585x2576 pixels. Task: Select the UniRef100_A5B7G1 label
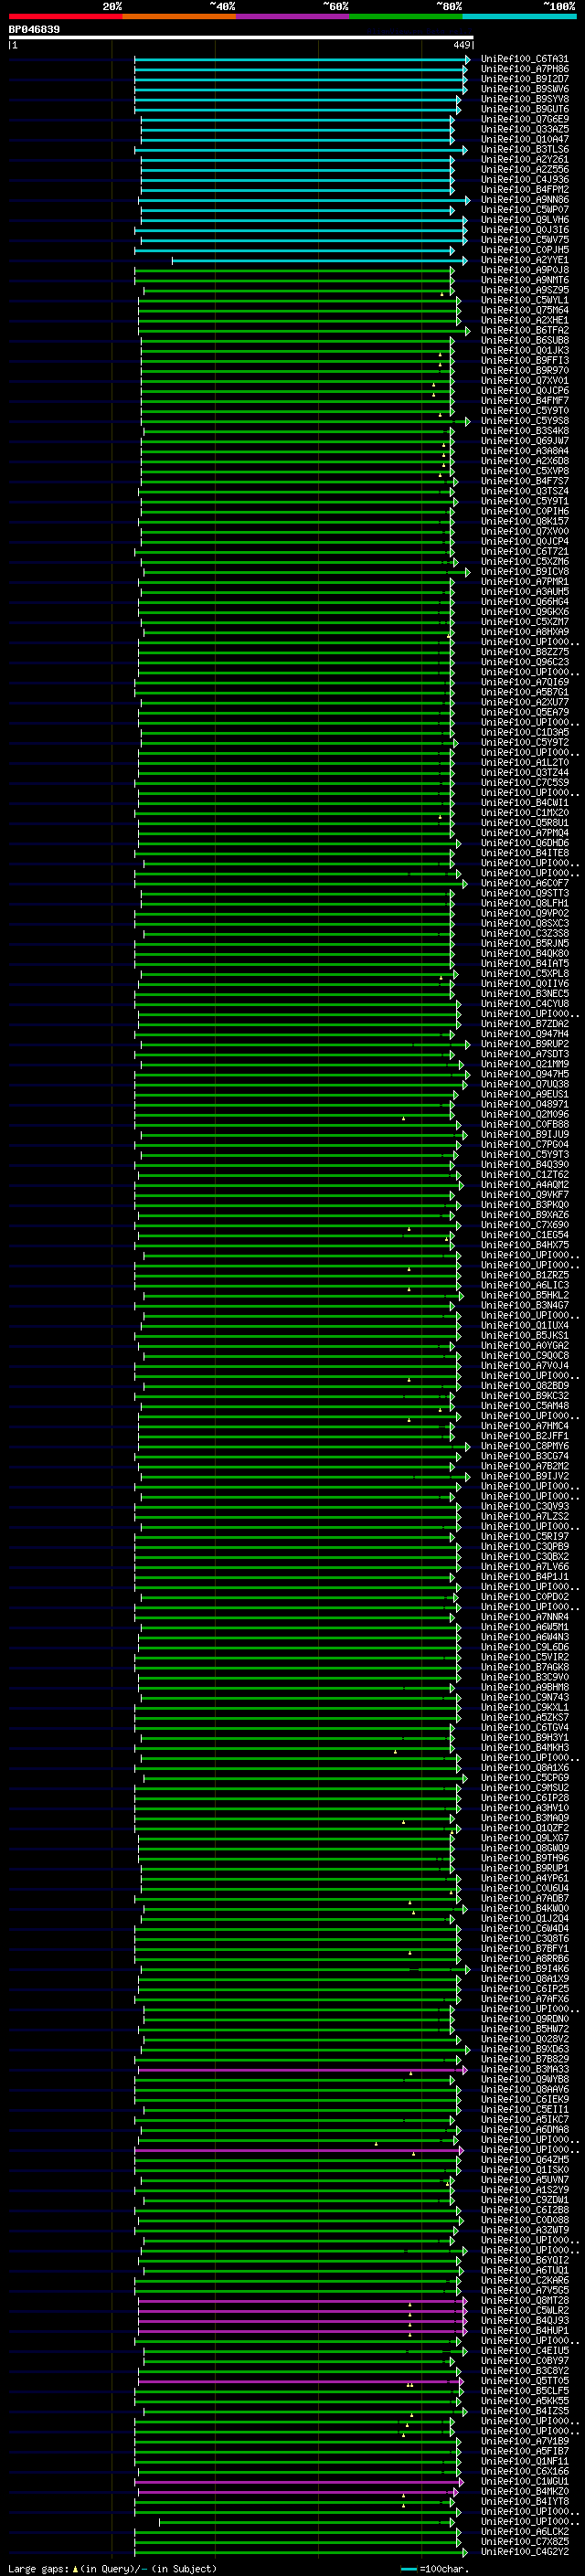point(524,693)
